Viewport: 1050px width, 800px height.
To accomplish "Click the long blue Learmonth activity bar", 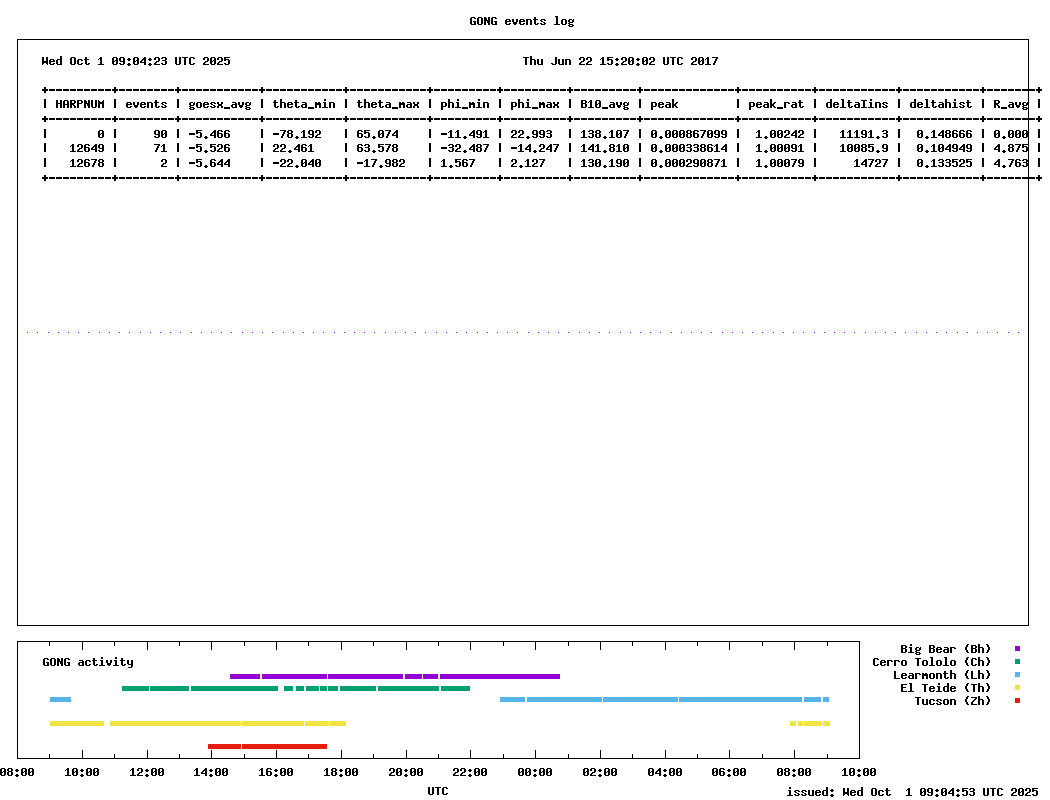I will click(664, 700).
